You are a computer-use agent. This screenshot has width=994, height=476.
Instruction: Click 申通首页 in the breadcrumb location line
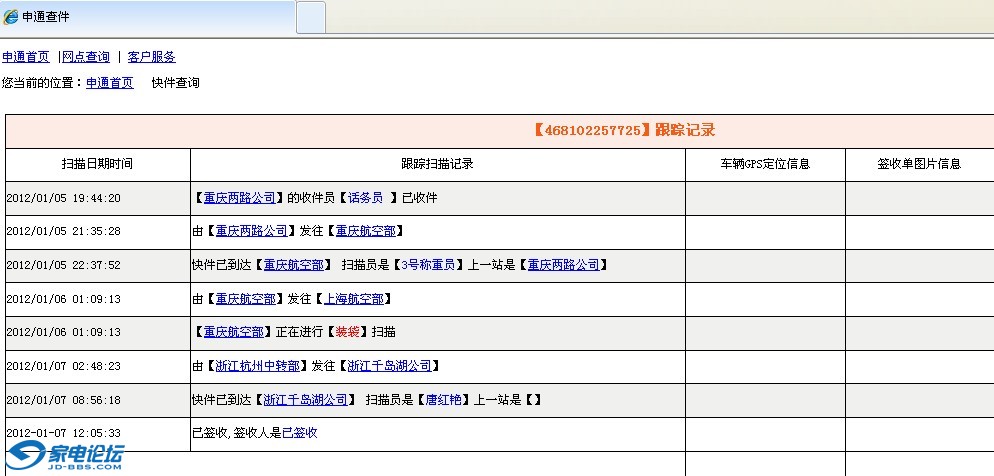coord(109,83)
